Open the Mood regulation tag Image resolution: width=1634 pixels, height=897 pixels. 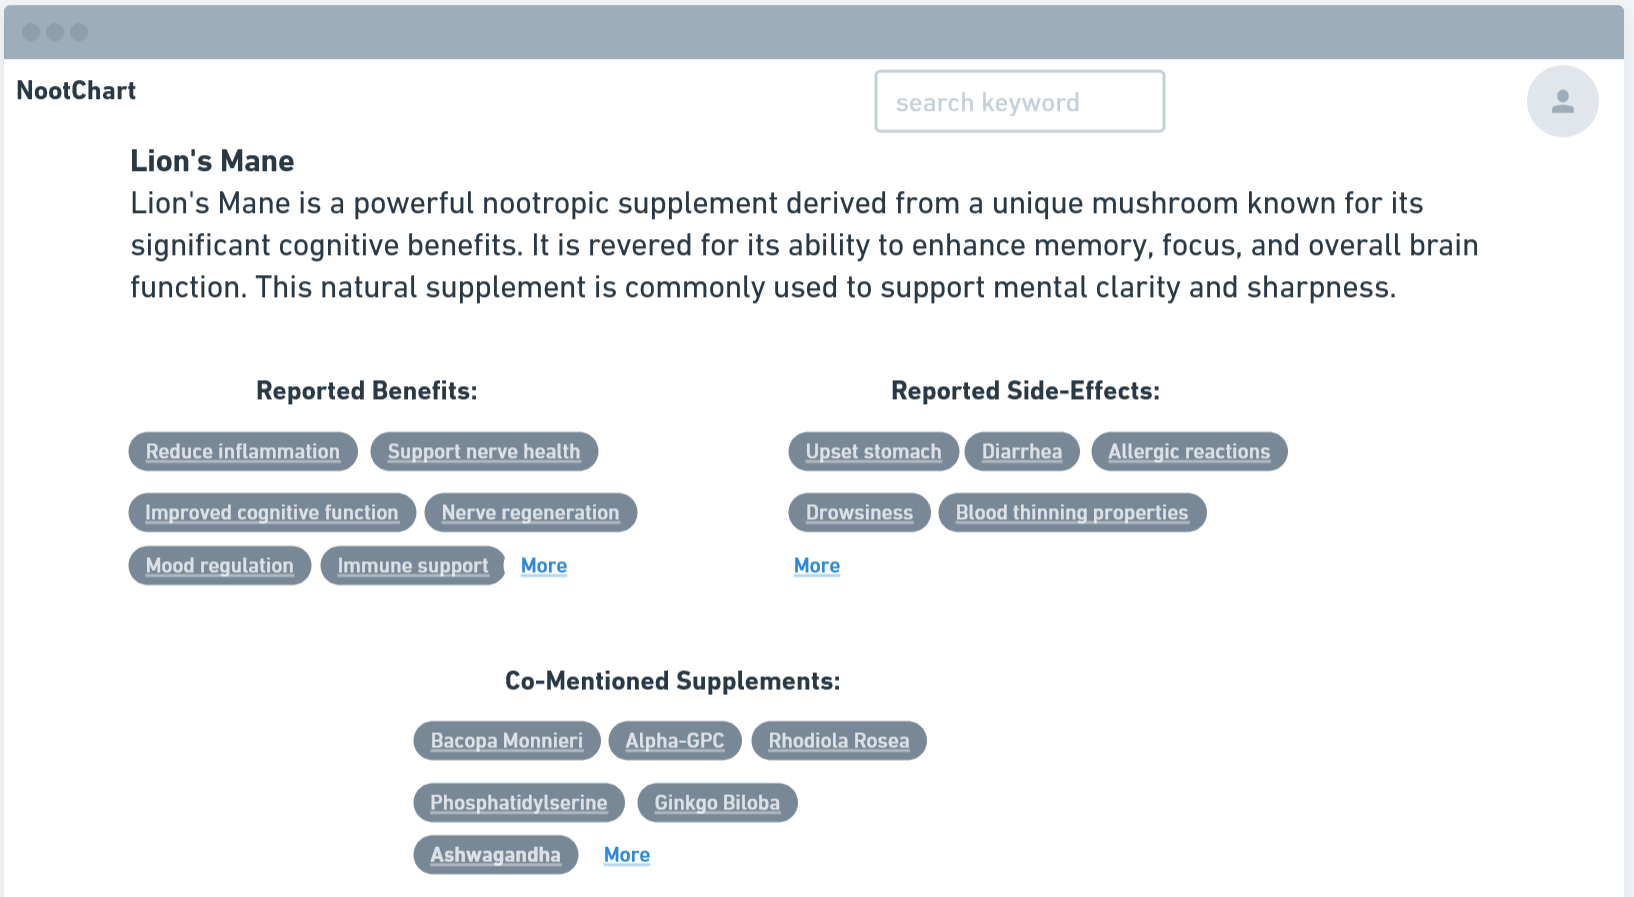coord(220,565)
